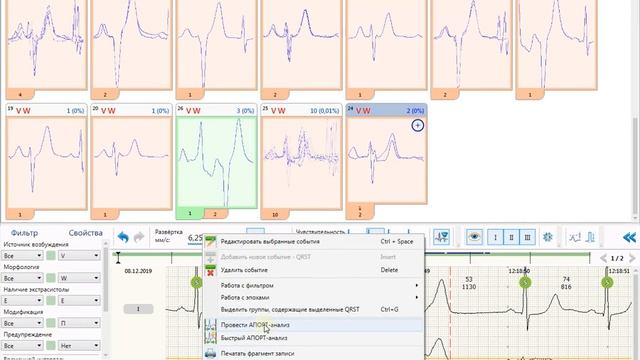Viewport: 640px width, 360px height.
Task: Toggle lead I display button
Action: point(496,237)
